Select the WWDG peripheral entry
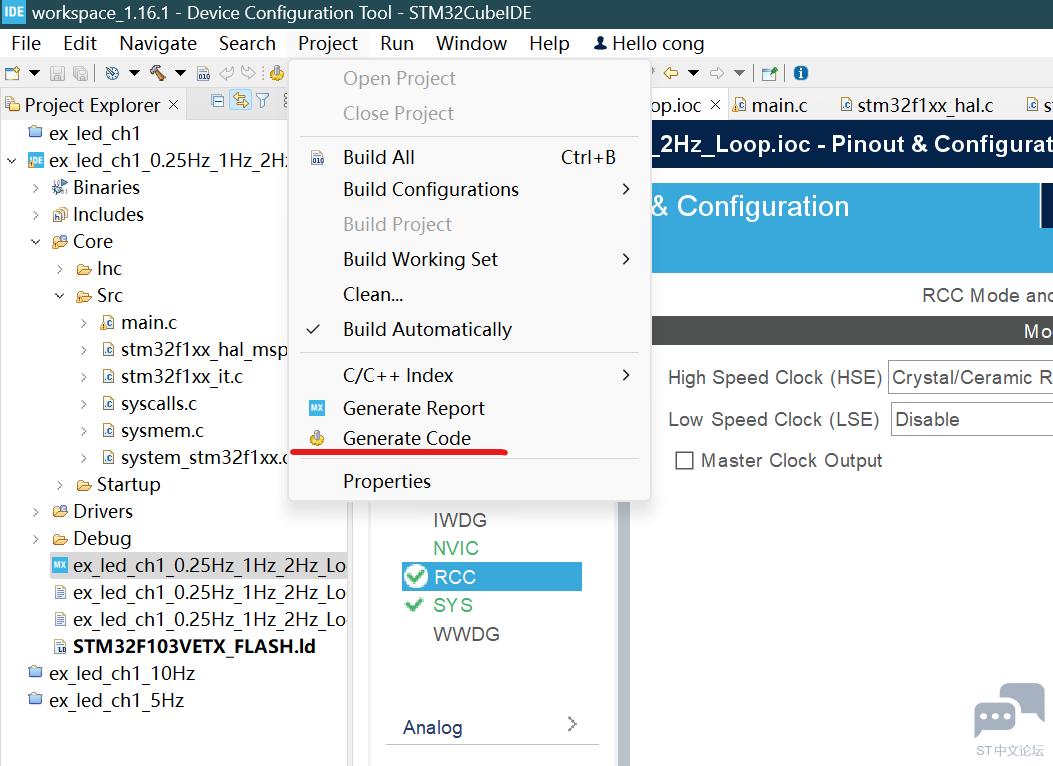 tap(467, 634)
